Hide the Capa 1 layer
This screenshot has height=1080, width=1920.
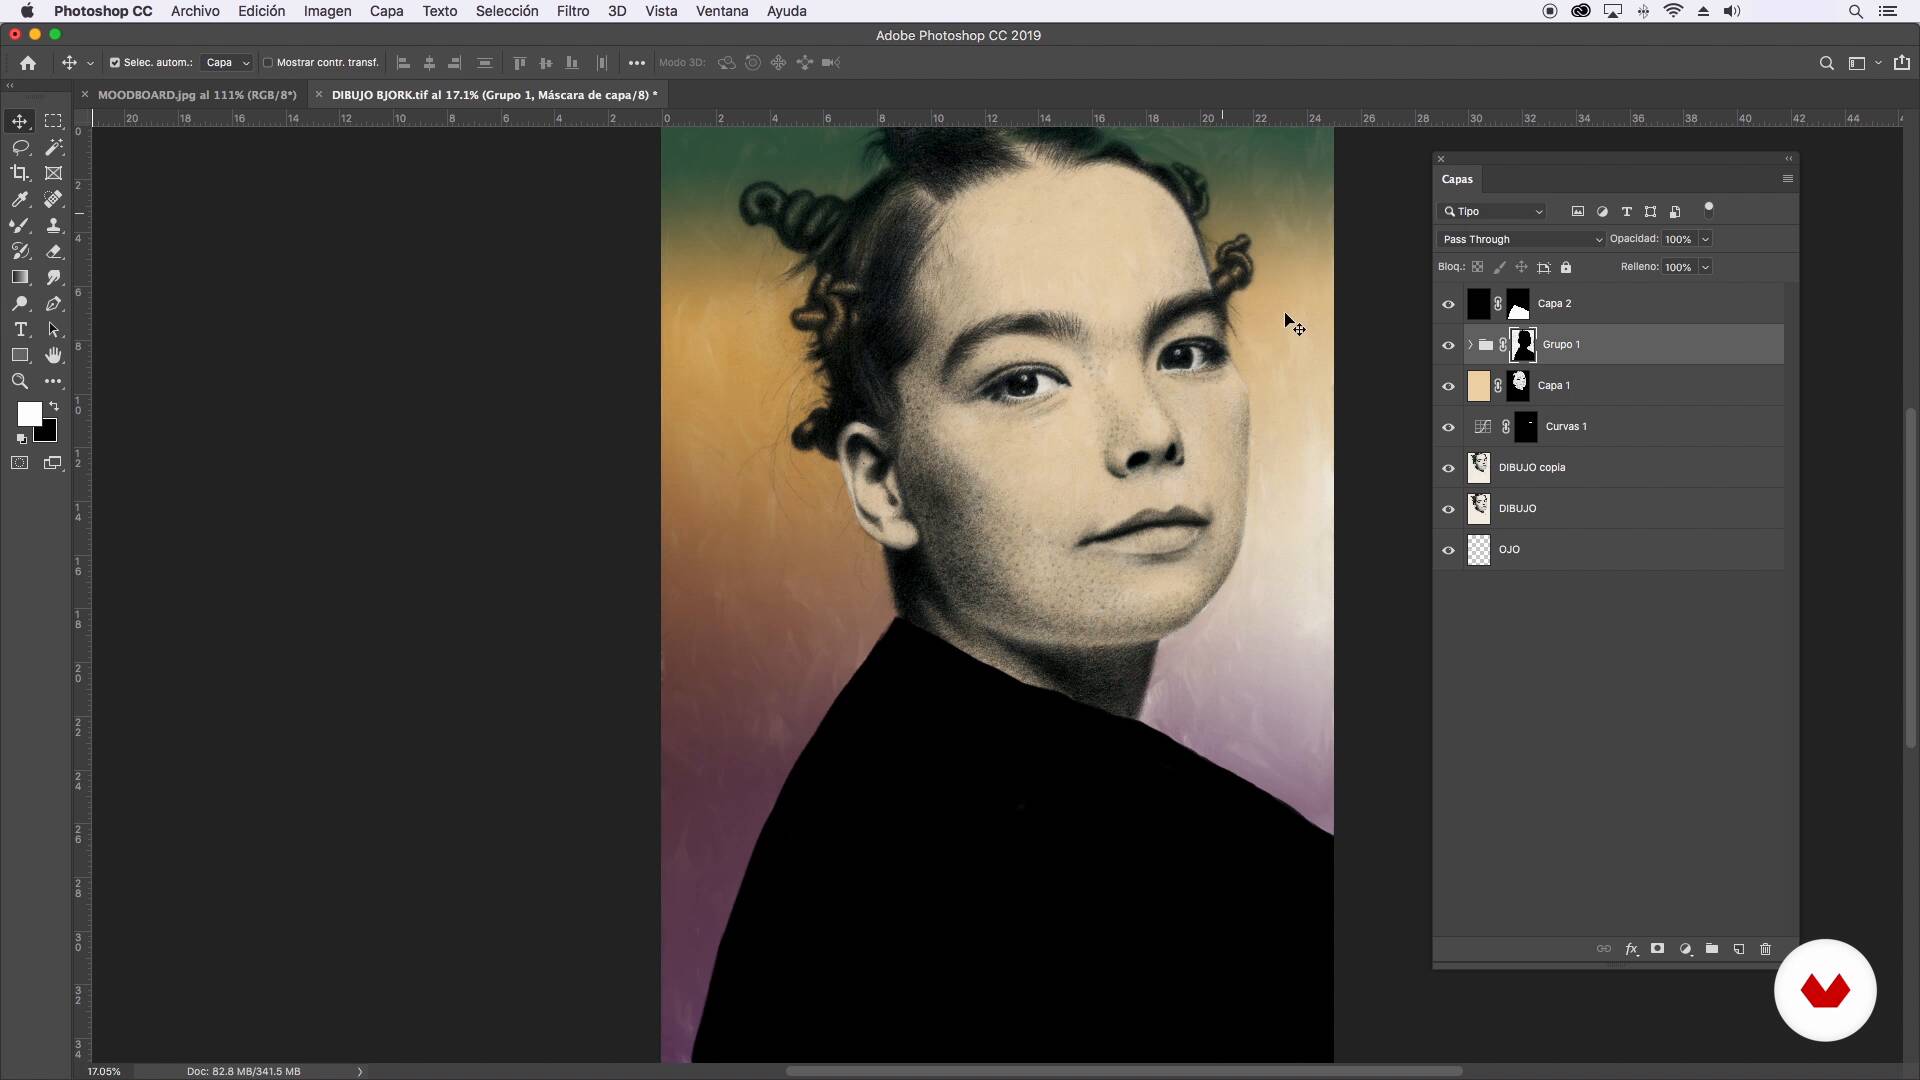click(1448, 386)
